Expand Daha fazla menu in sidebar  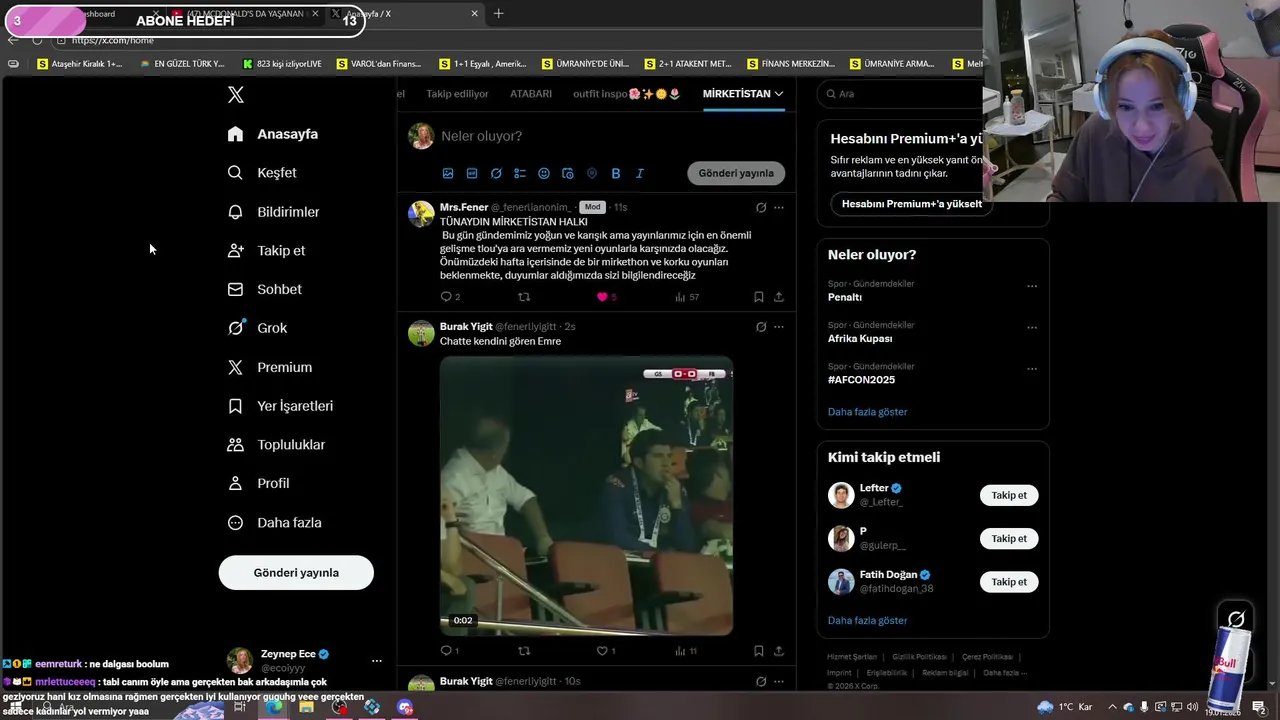click(275, 522)
